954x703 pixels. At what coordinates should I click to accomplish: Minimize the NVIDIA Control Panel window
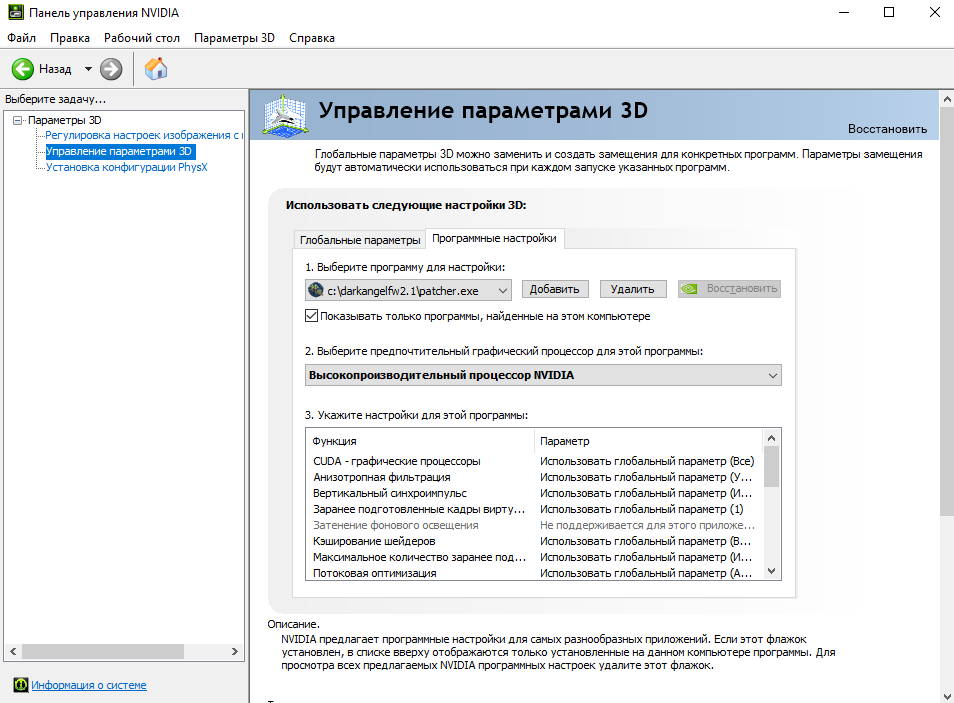click(x=844, y=12)
